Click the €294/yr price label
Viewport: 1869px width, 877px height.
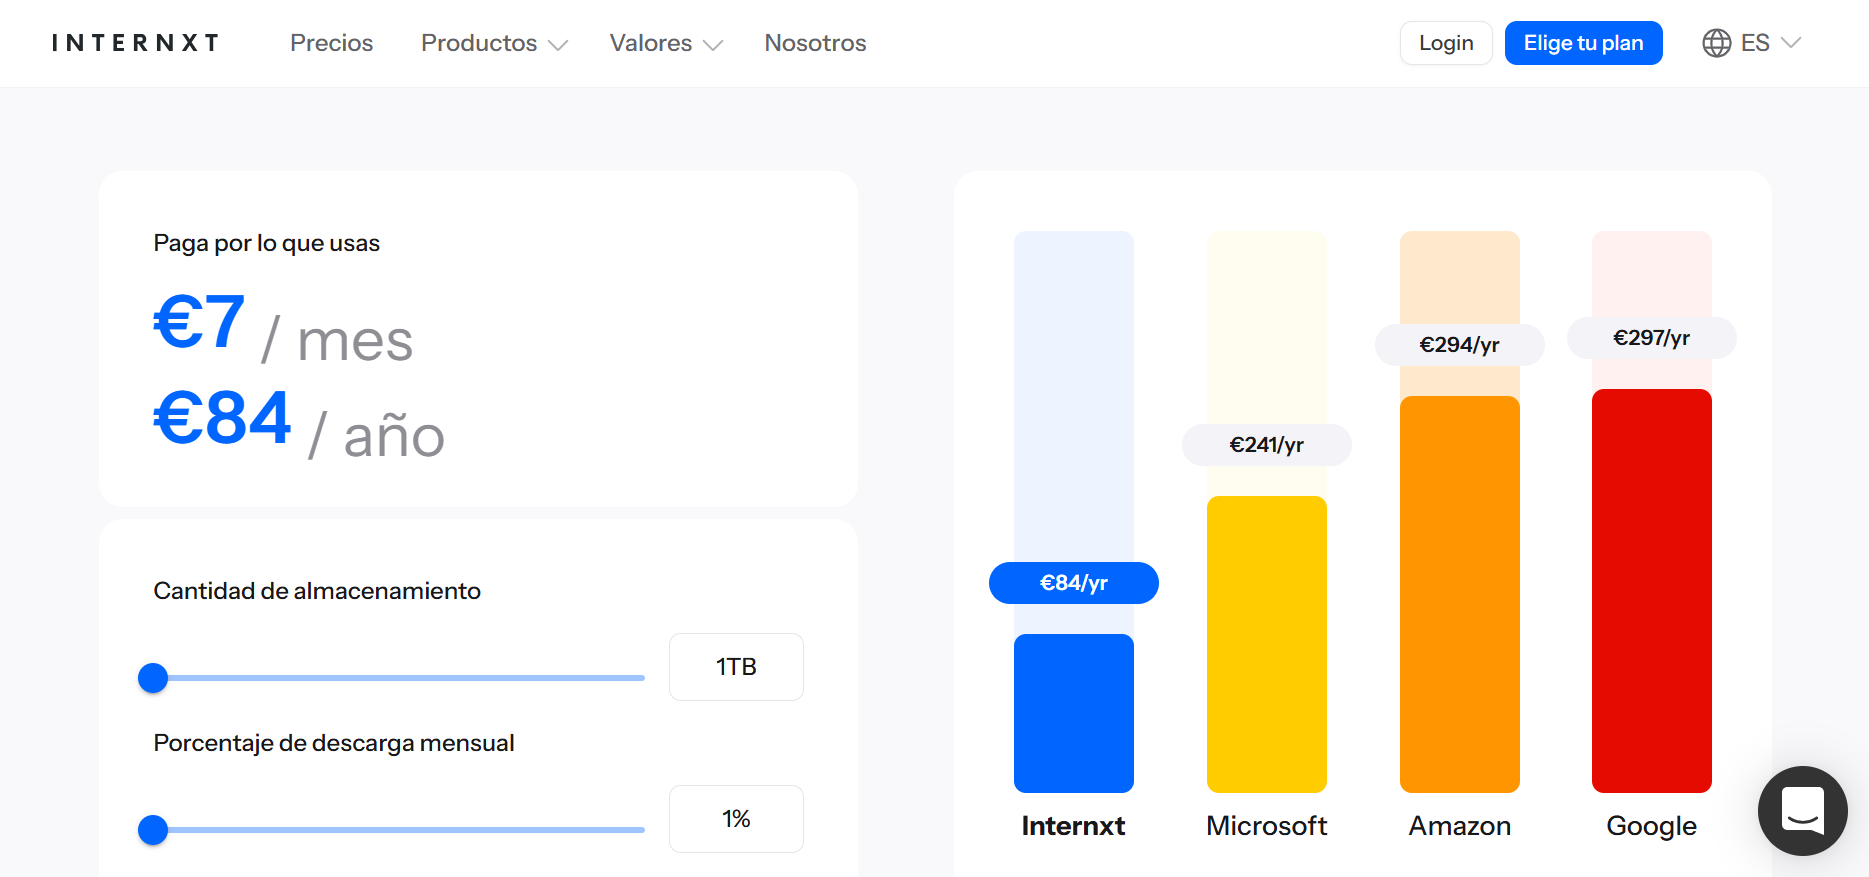click(1459, 345)
